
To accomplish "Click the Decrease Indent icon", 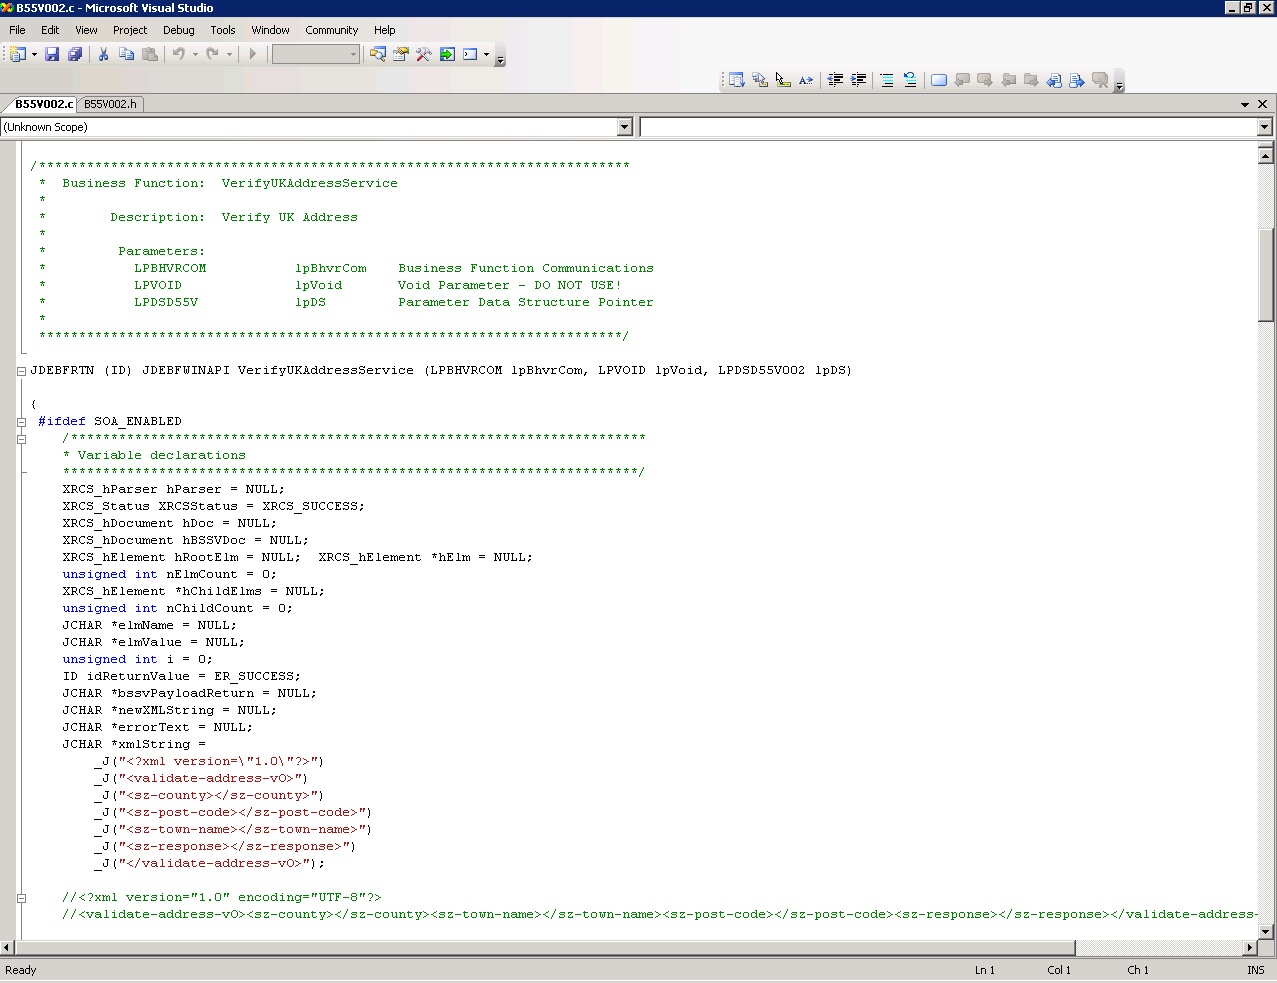I will 837,80.
